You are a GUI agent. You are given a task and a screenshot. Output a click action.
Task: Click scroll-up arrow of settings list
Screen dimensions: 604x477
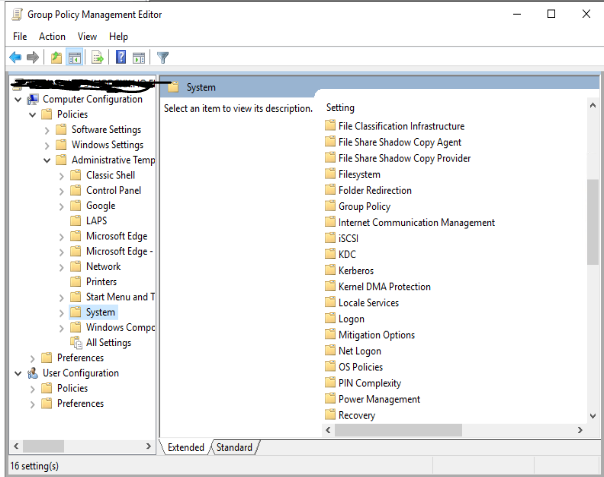593,105
